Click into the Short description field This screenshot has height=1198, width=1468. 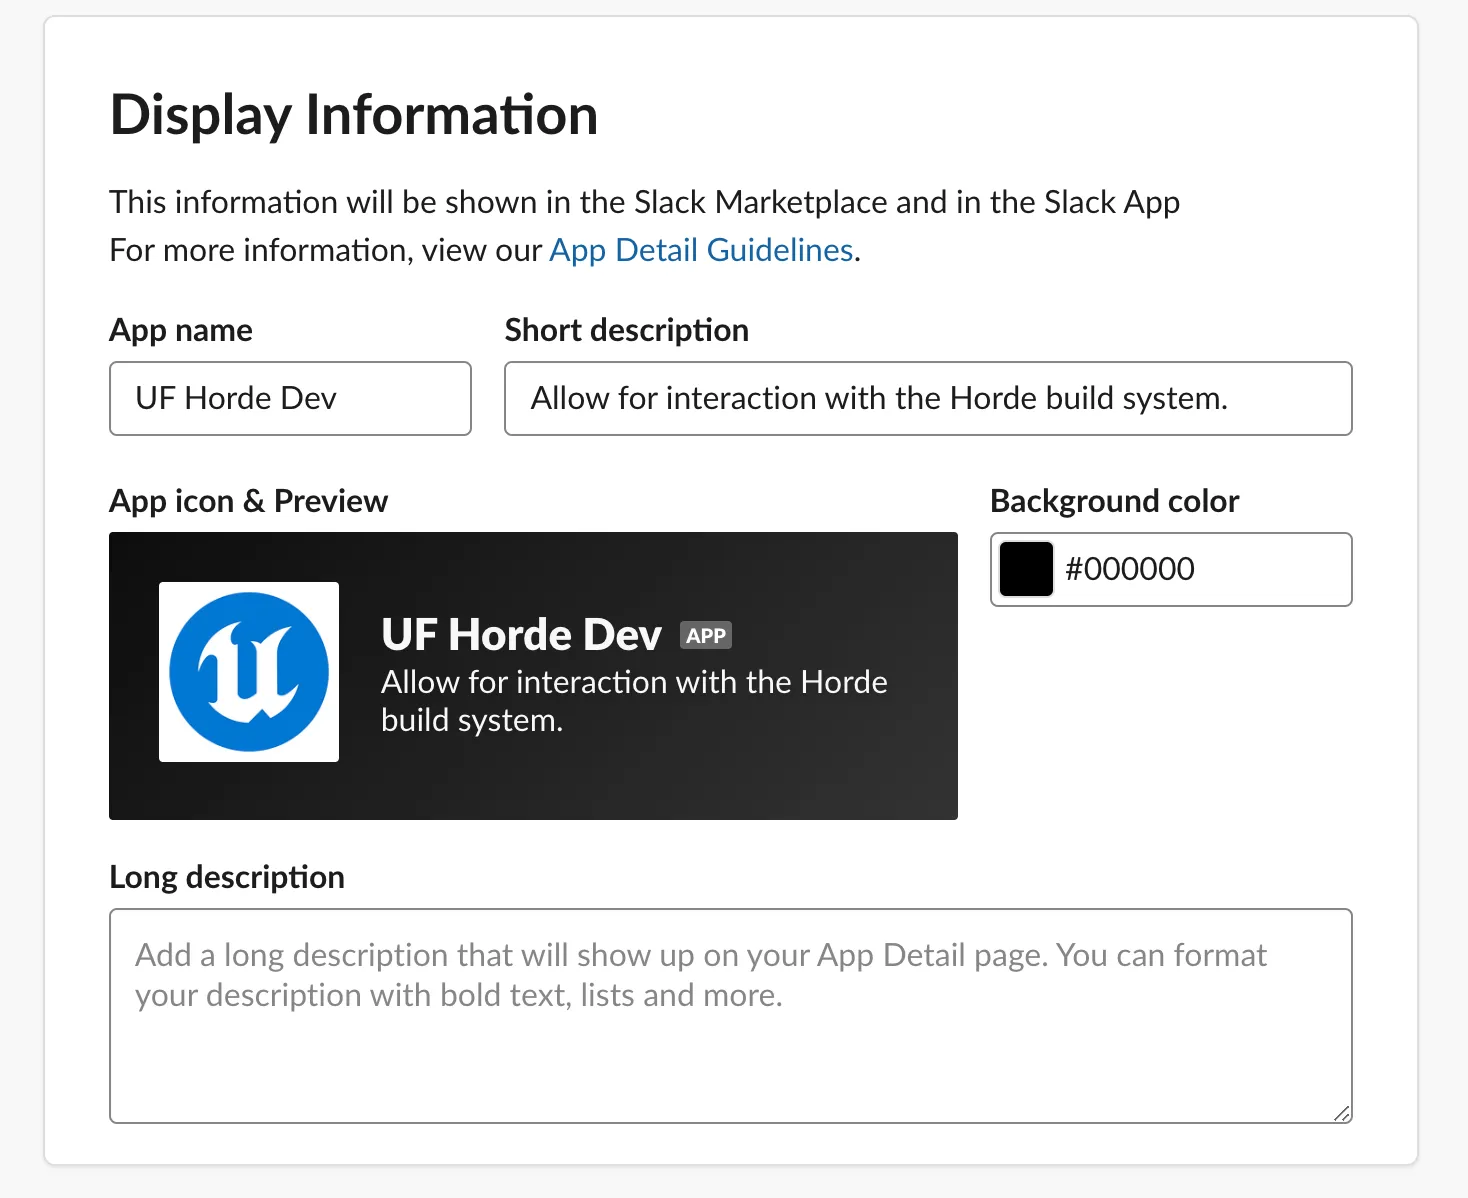point(928,398)
